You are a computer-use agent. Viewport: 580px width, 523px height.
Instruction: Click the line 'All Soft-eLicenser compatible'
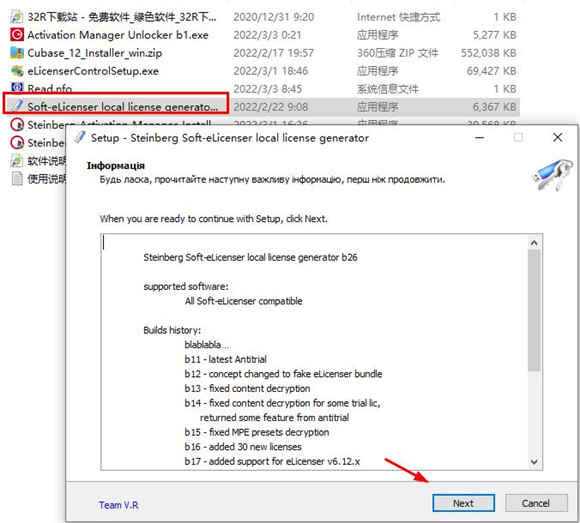[x=243, y=301]
